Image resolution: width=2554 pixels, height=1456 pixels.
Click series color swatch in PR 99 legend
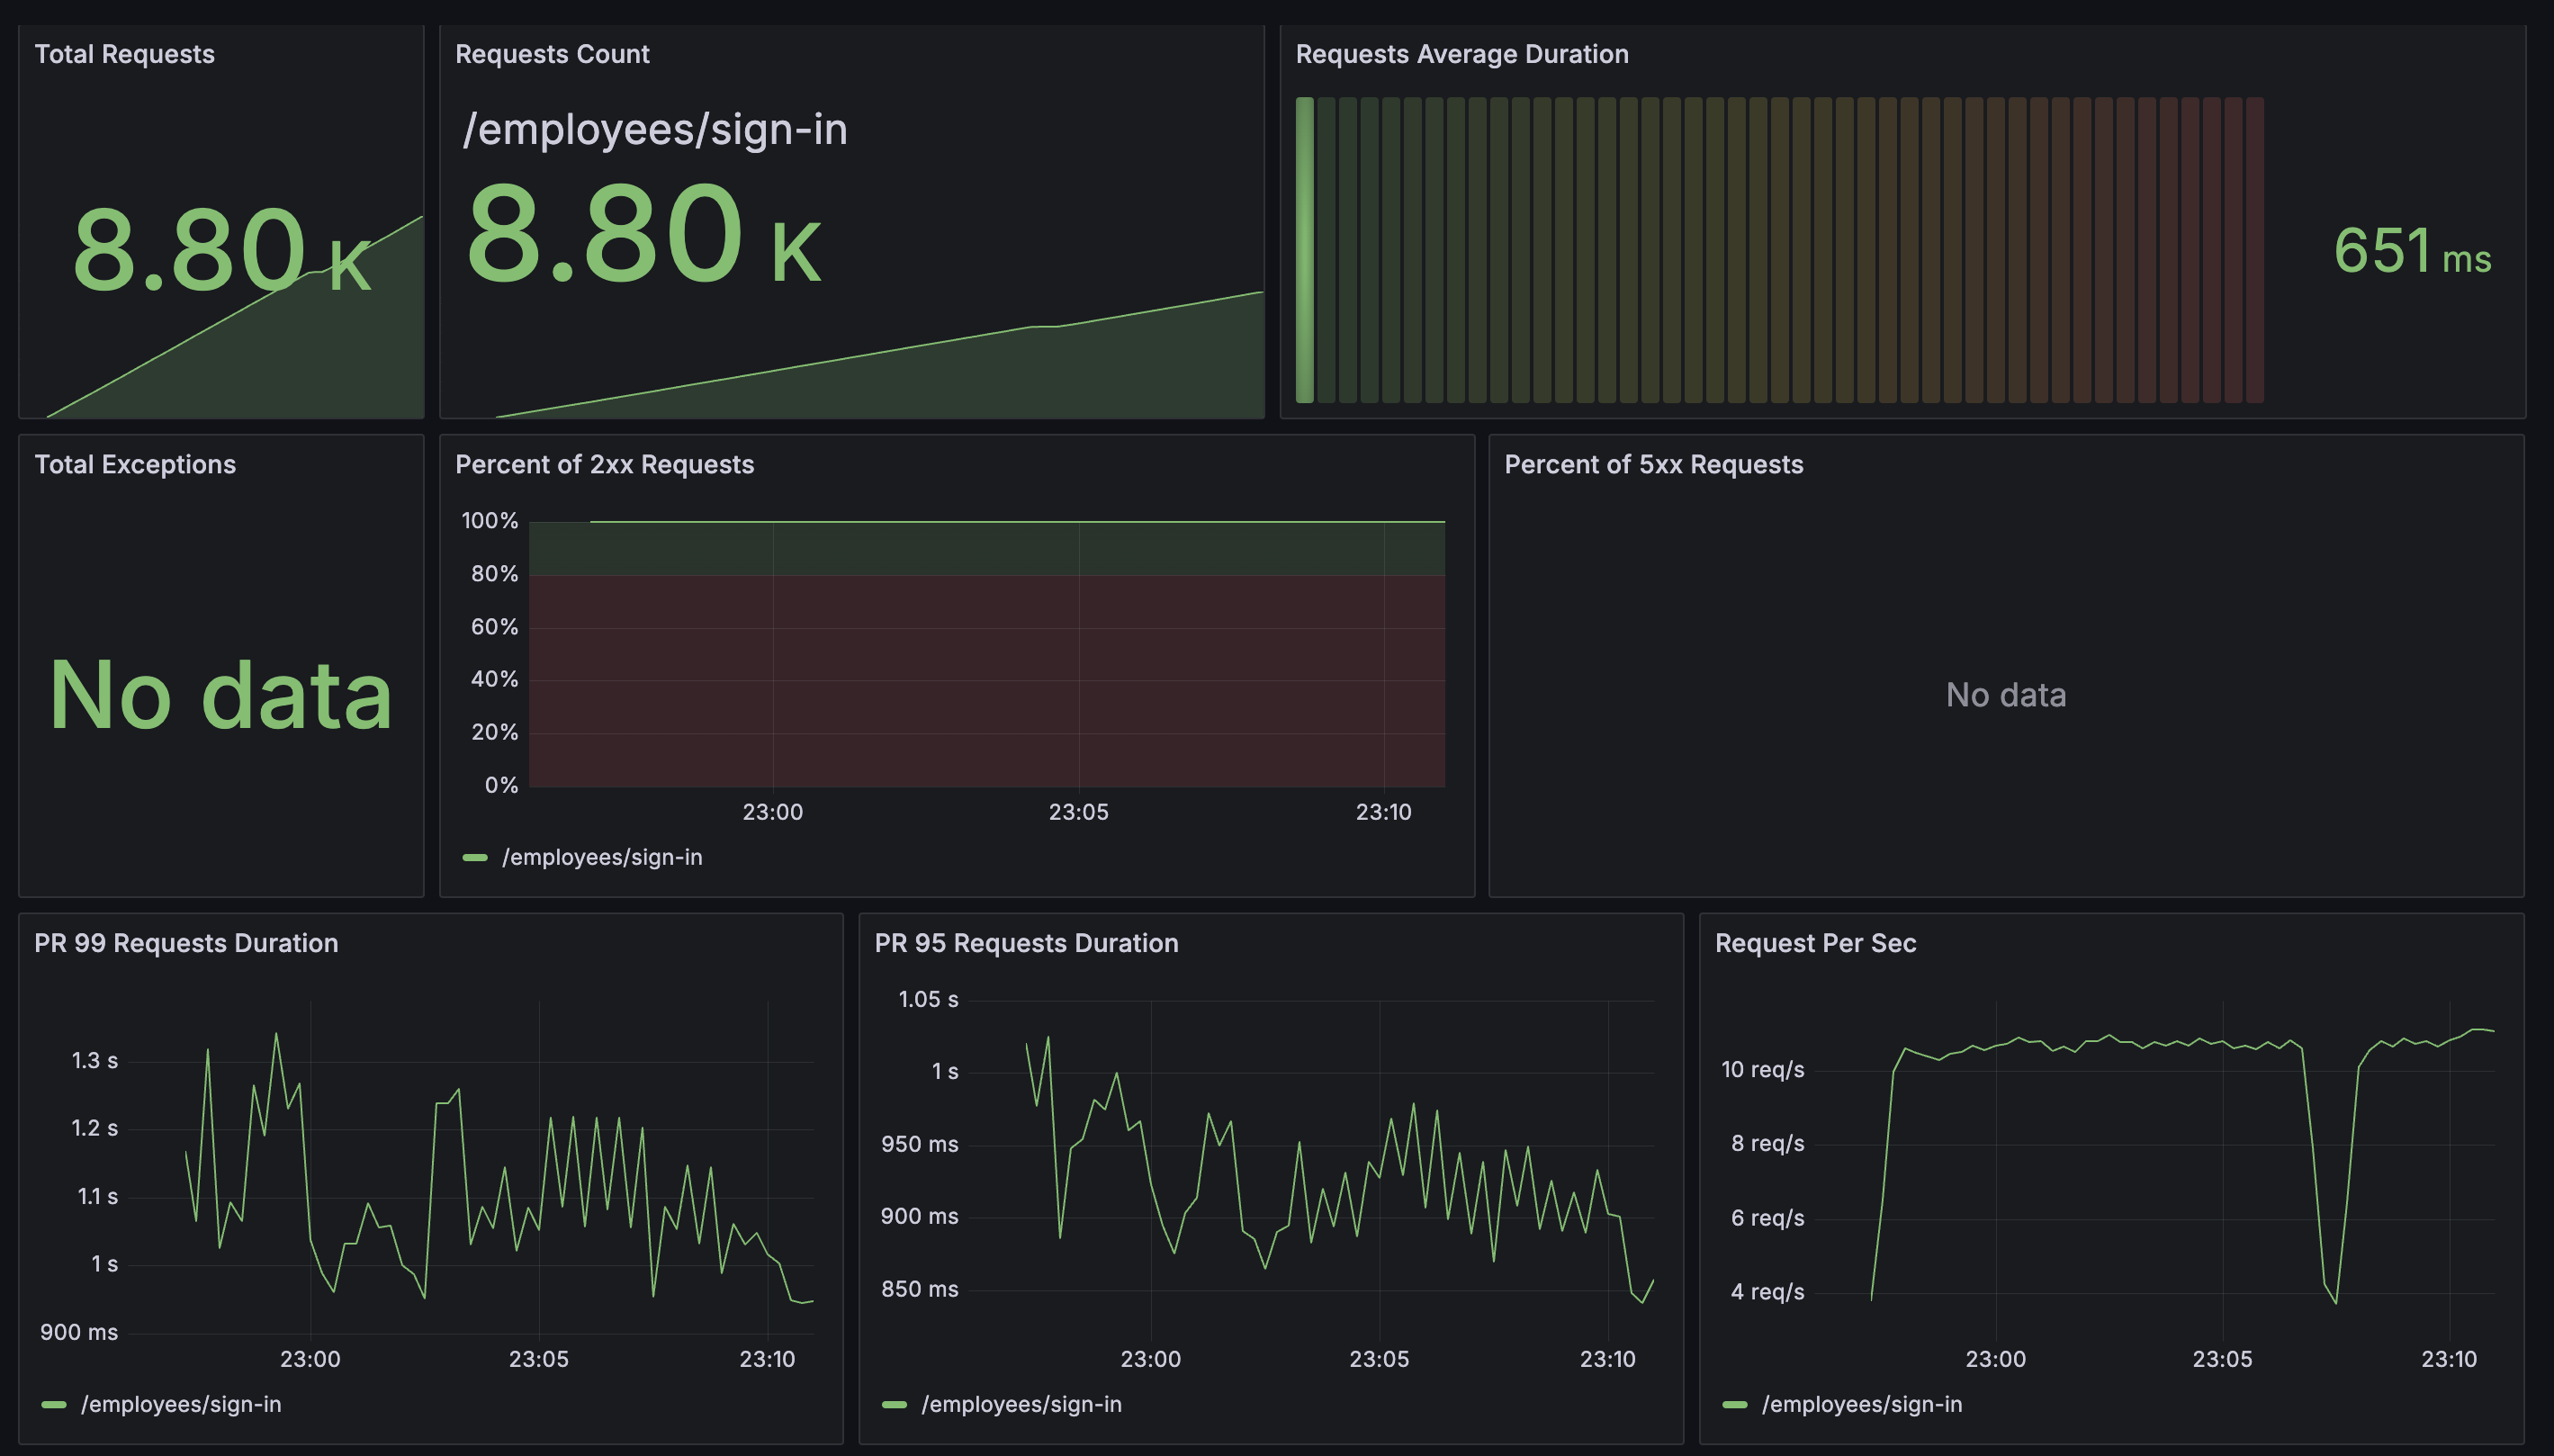click(x=54, y=1404)
